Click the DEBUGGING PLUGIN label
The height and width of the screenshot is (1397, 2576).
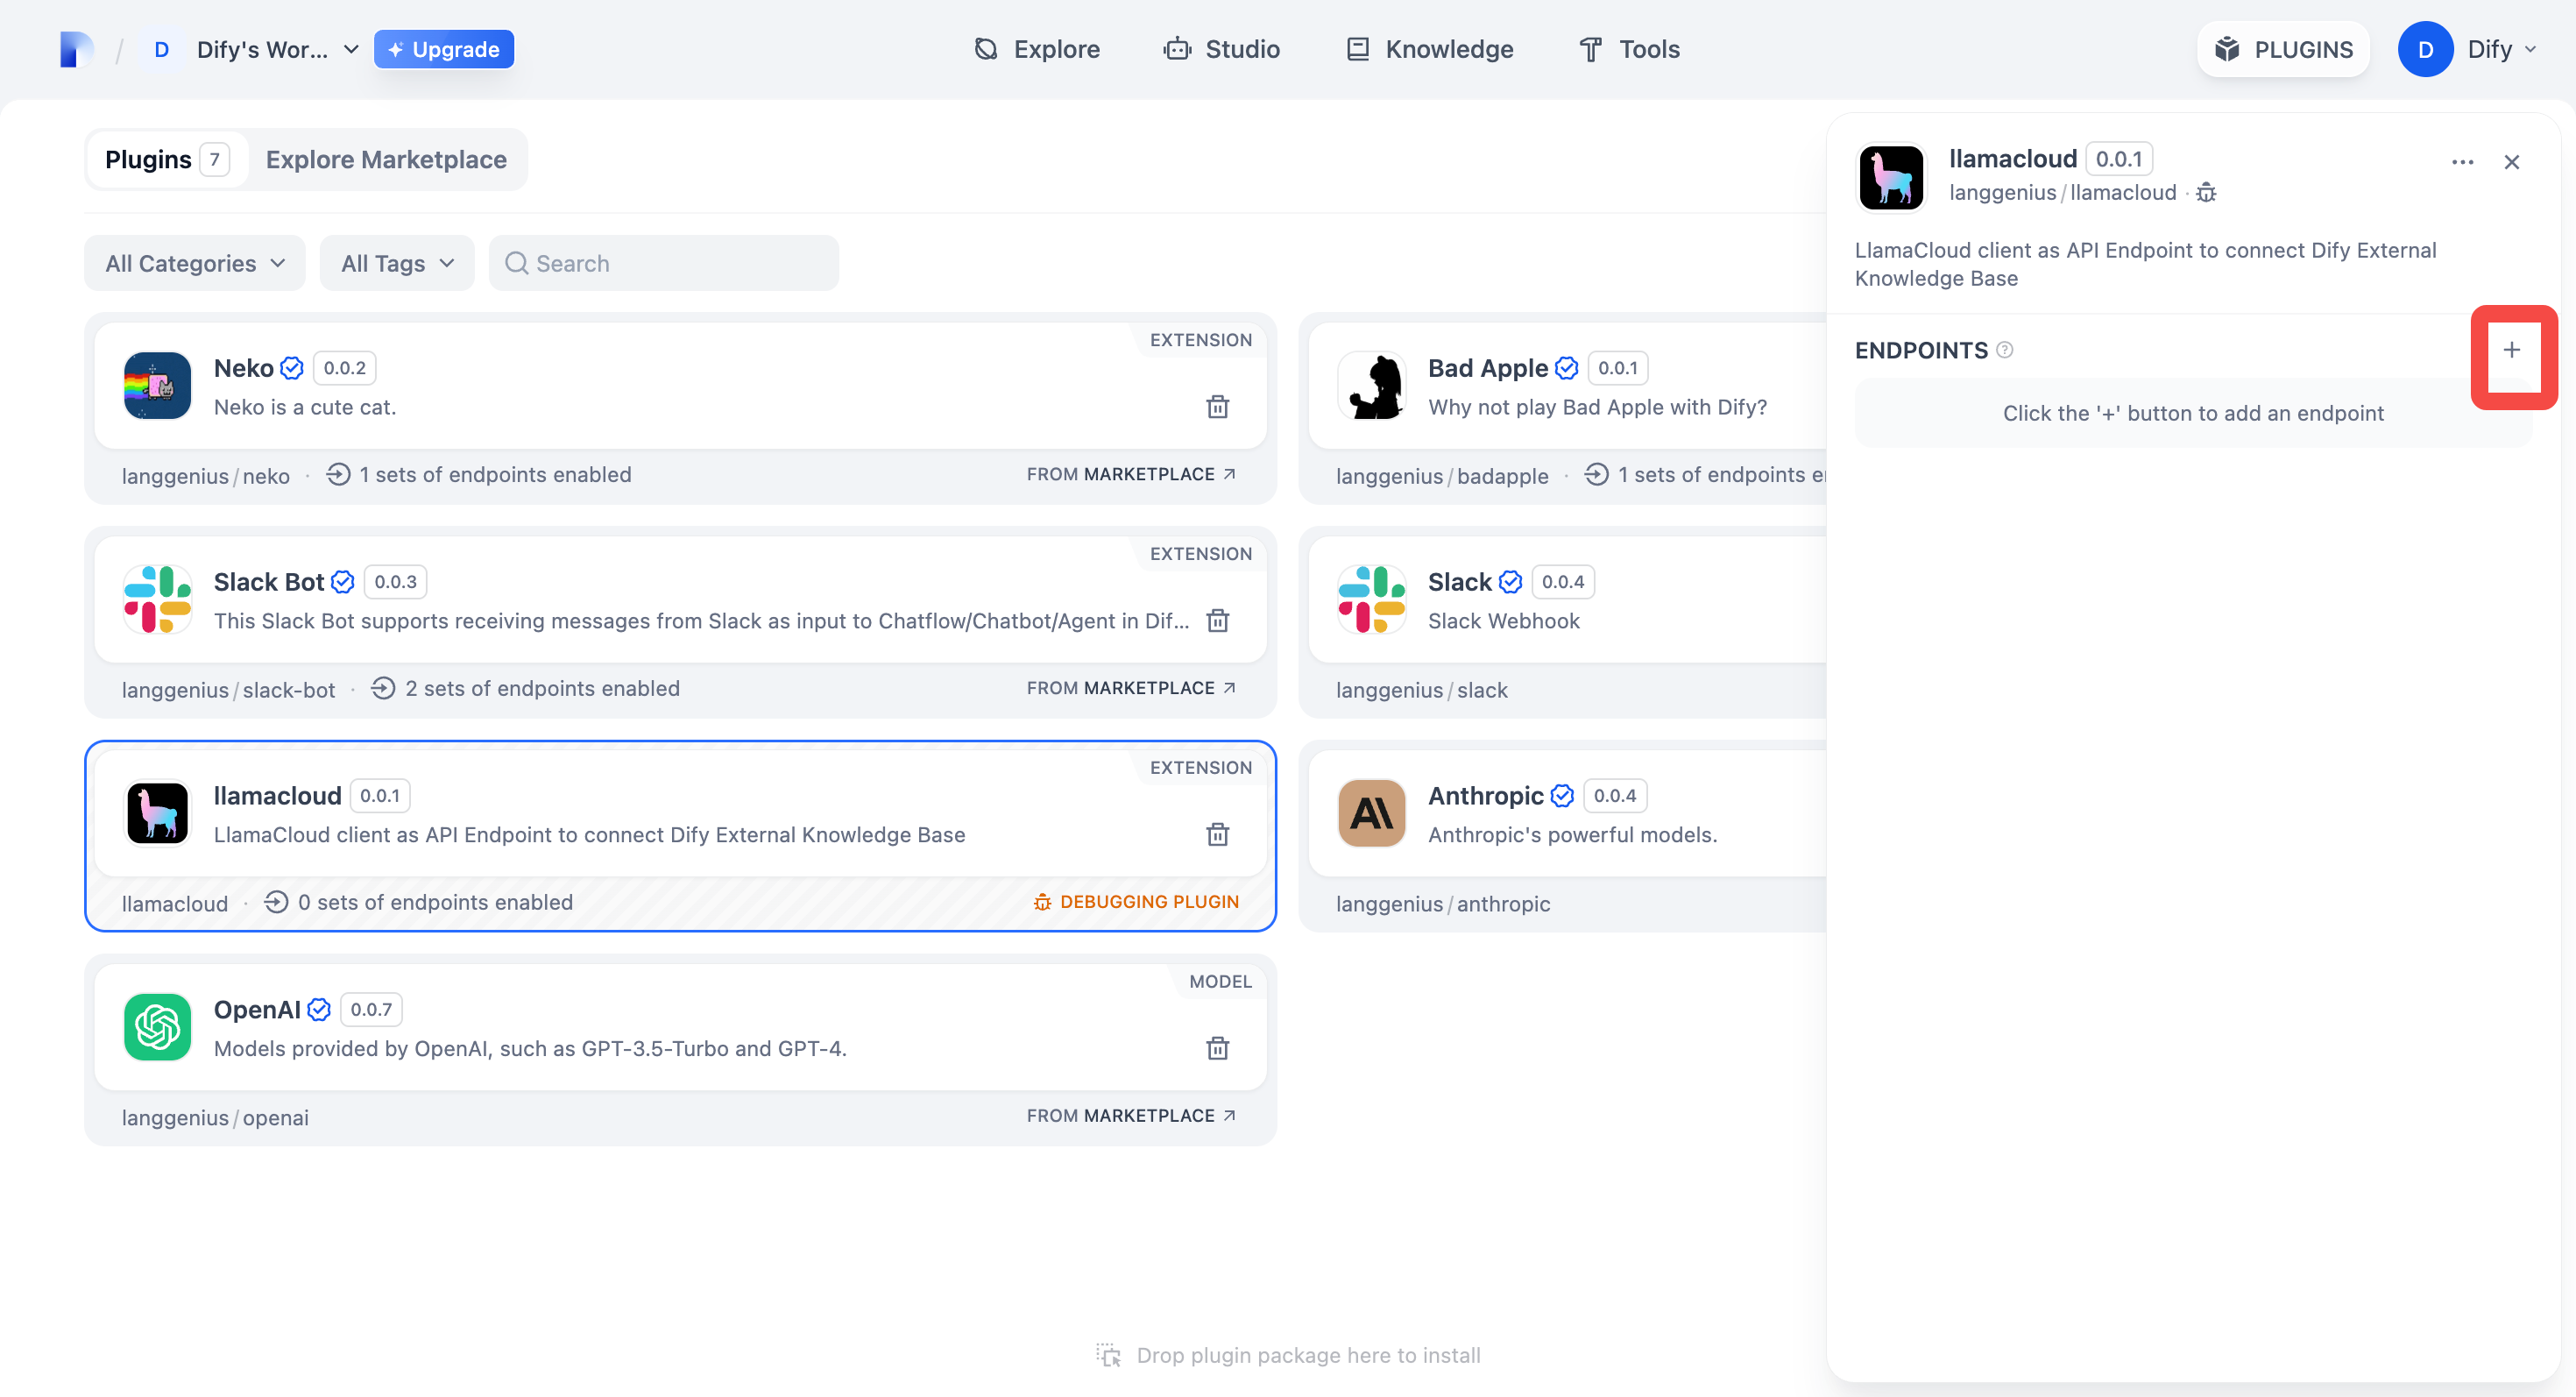(x=1136, y=902)
